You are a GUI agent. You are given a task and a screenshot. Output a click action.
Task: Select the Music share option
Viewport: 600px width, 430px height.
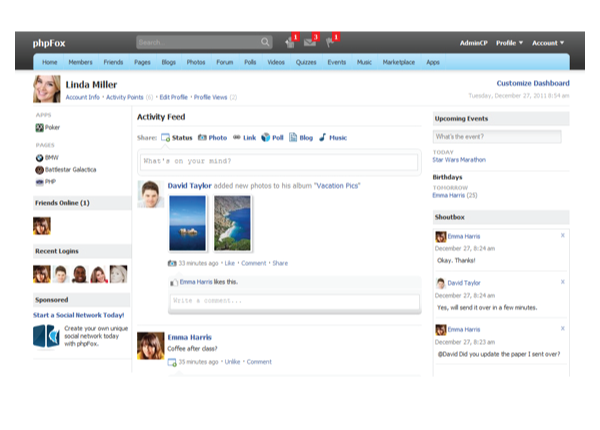pos(333,137)
